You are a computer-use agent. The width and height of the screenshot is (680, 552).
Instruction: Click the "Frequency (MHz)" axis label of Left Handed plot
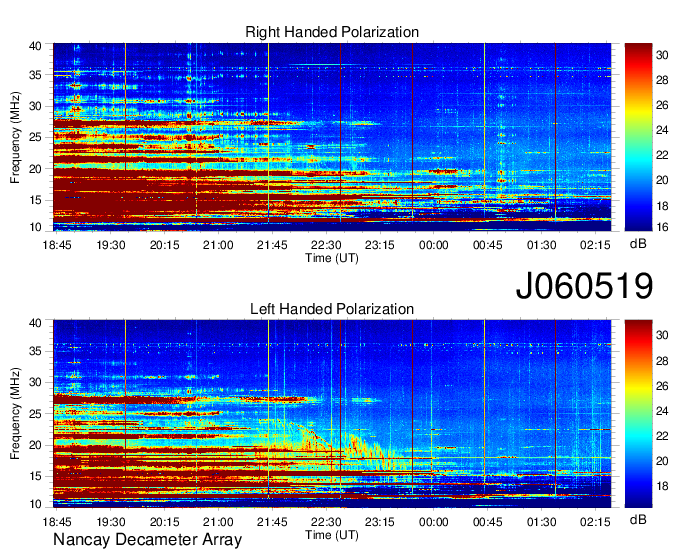15,414
